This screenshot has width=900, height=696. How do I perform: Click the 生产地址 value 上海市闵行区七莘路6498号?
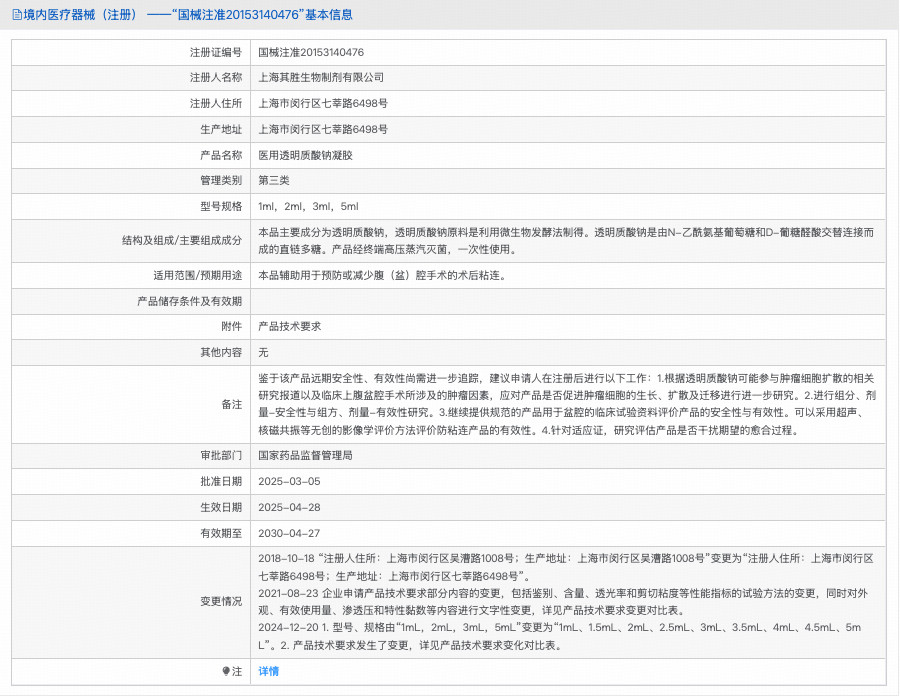click(x=323, y=129)
